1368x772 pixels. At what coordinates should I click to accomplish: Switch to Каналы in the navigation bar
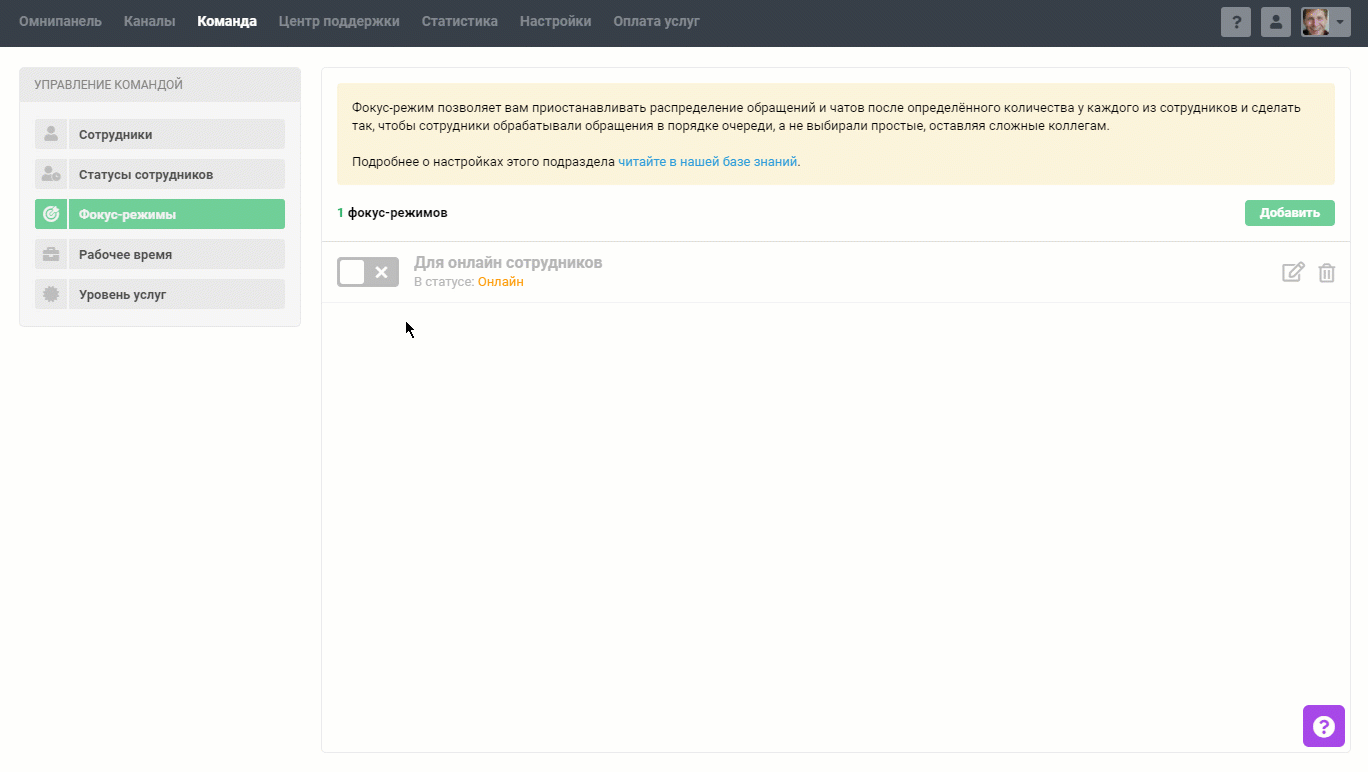coord(149,21)
